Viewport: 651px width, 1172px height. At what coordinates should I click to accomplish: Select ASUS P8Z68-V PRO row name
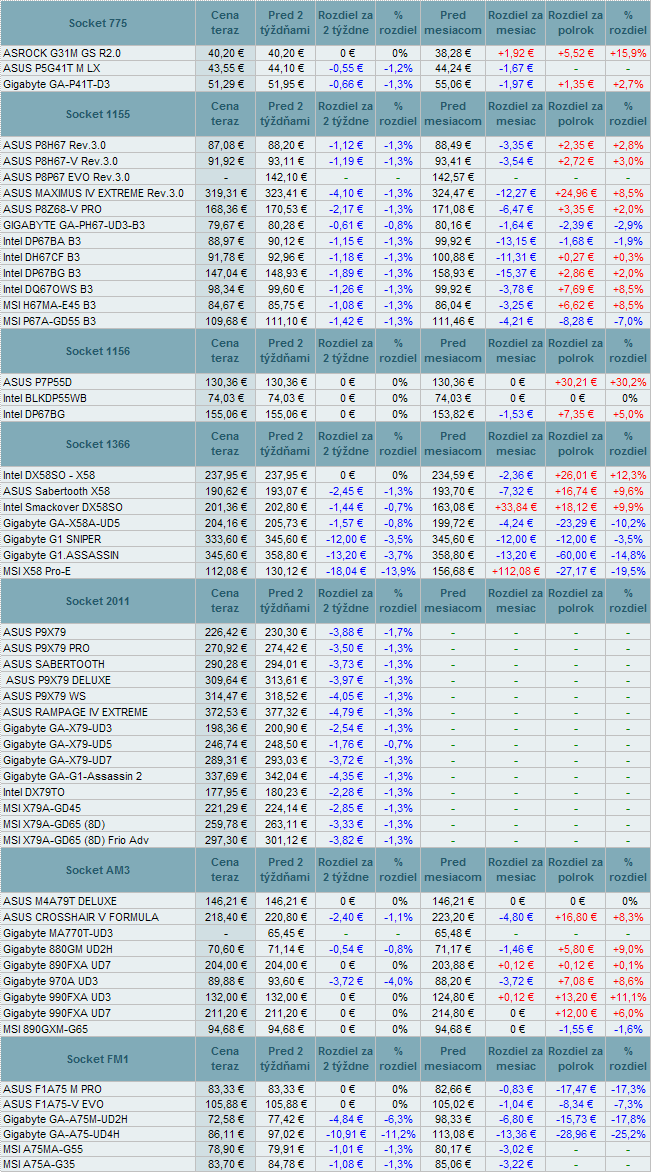(53, 209)
